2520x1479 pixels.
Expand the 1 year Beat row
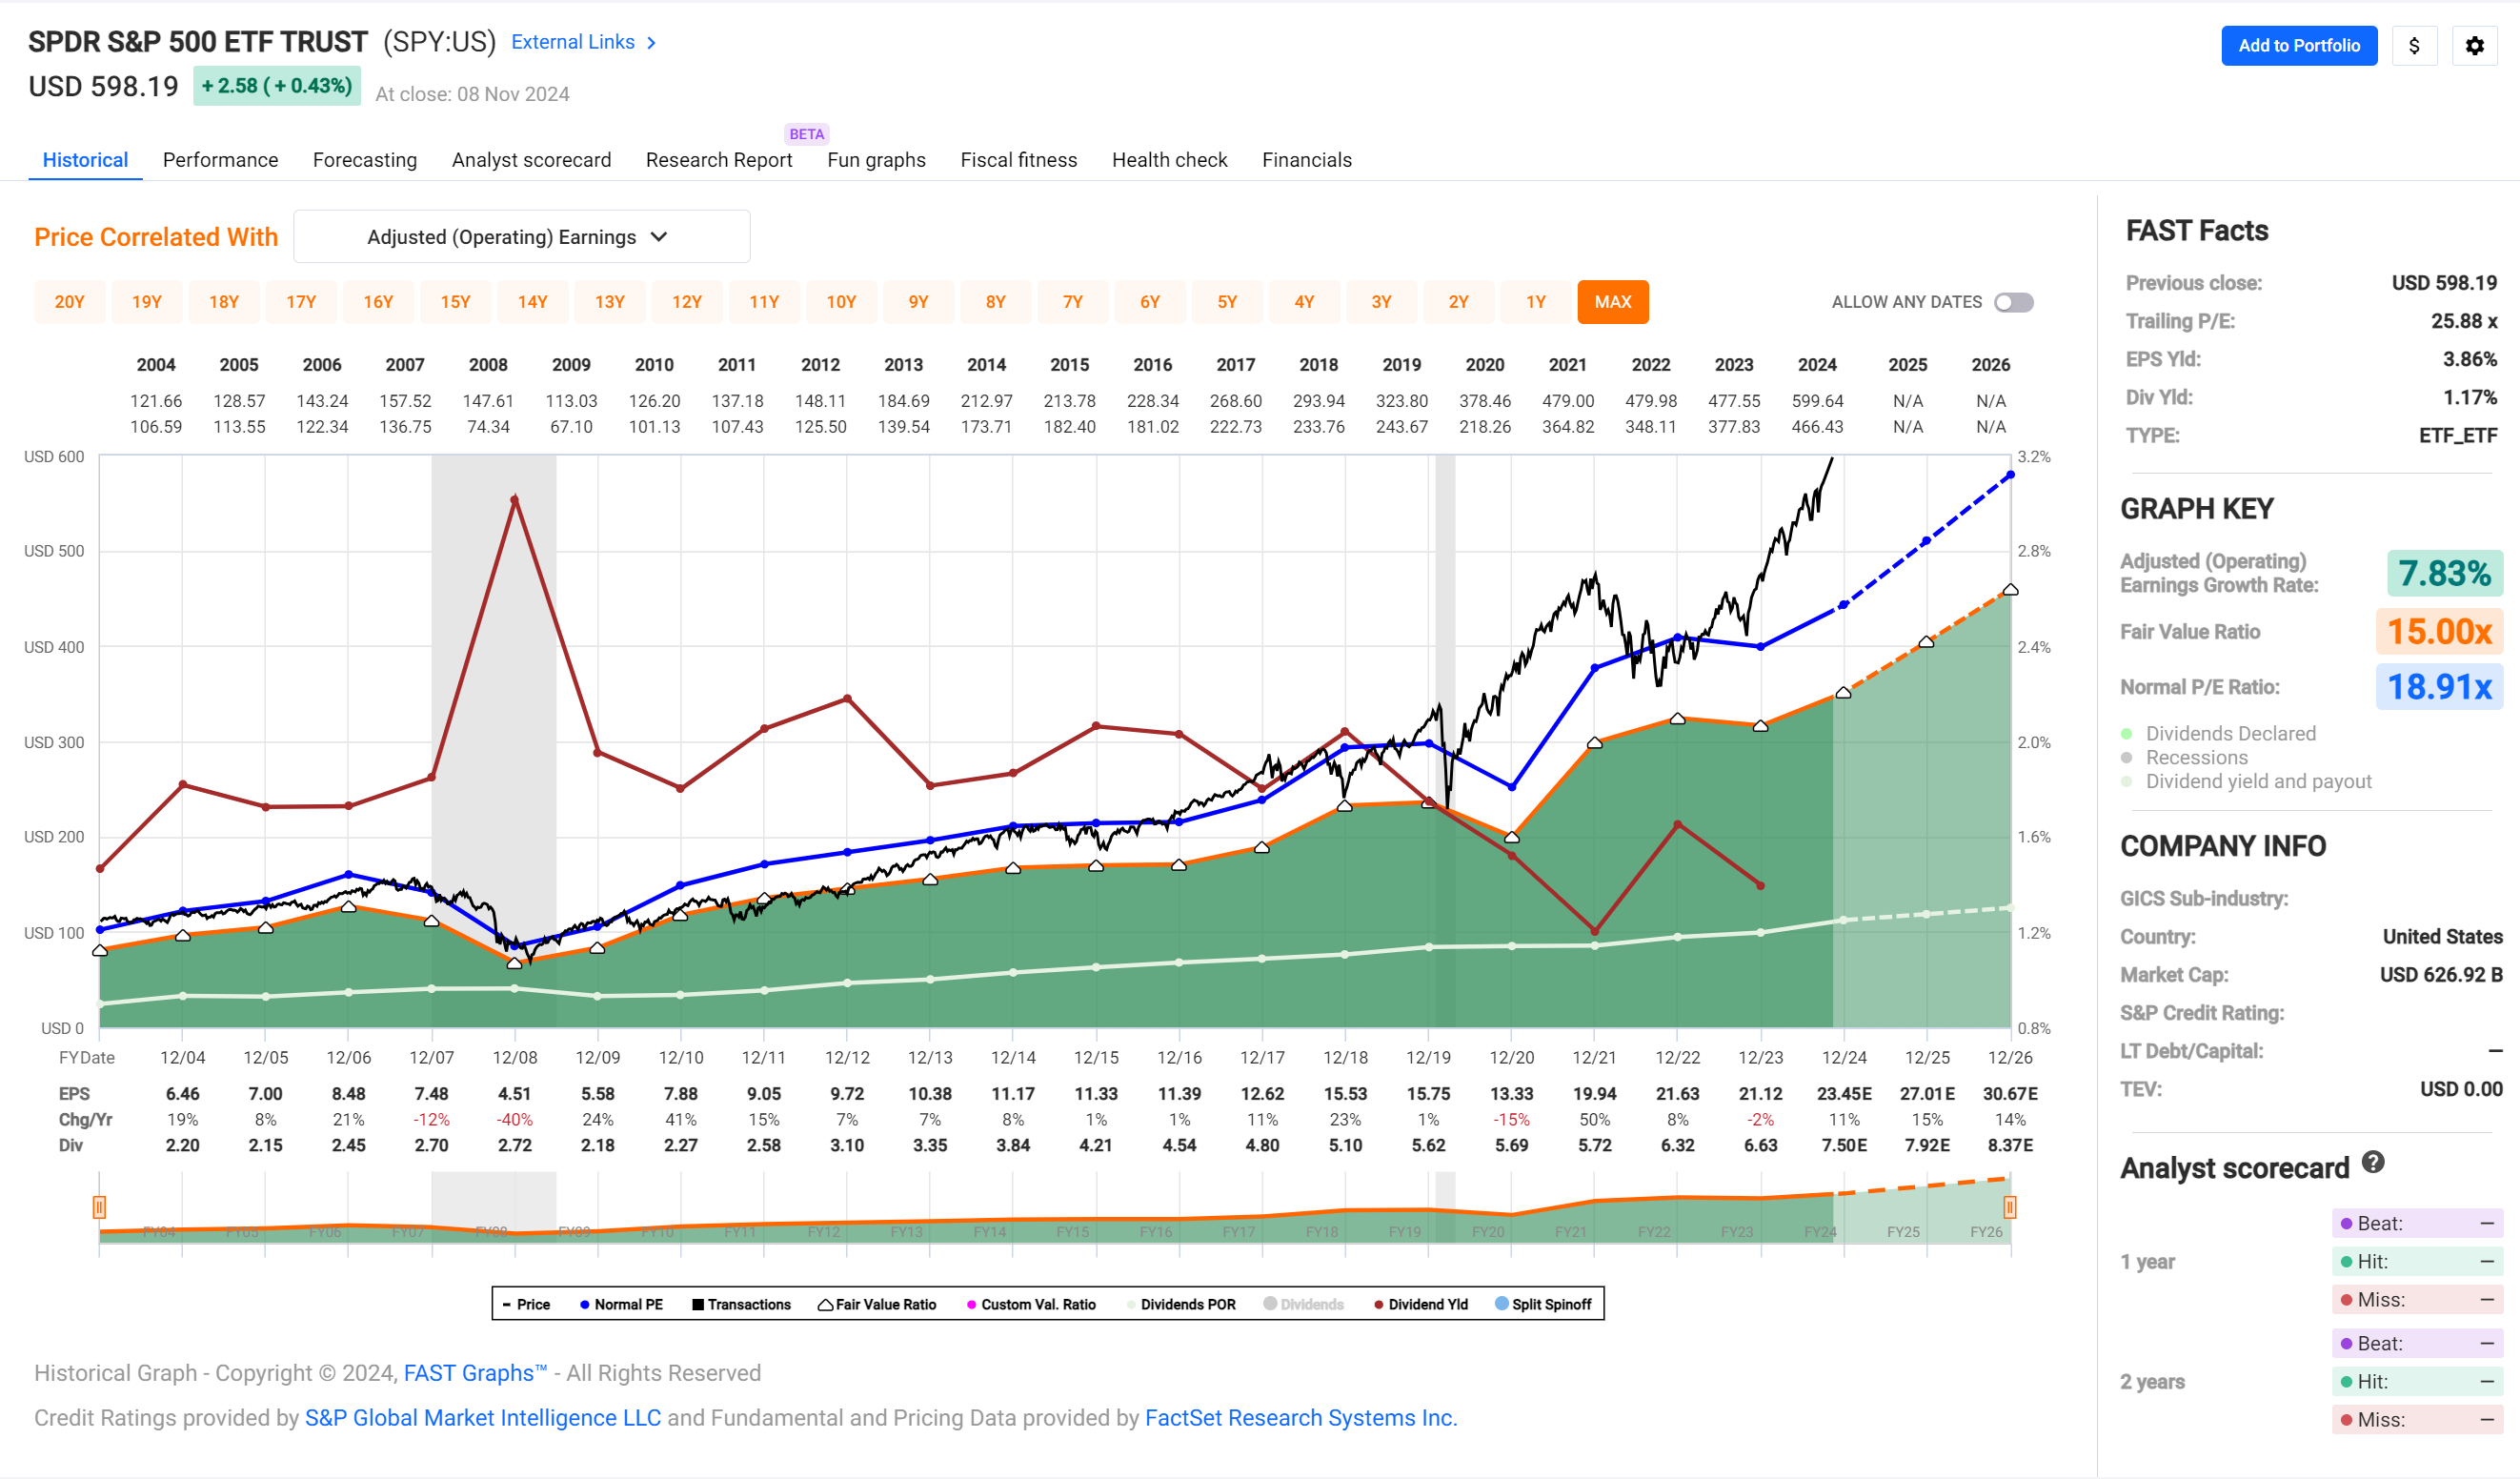tap(2417, 1223)
